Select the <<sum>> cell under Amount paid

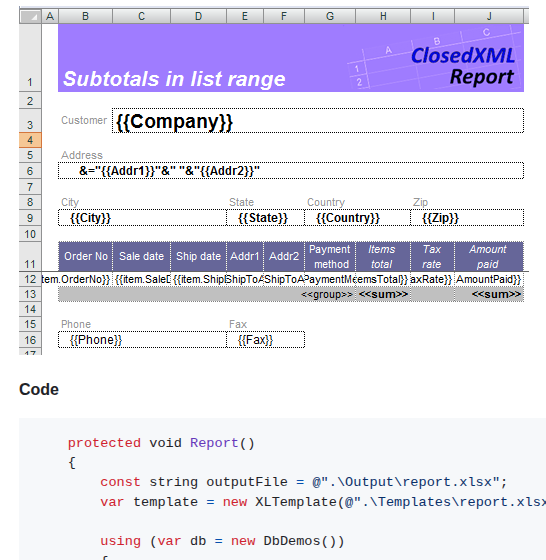coord(489,294)
